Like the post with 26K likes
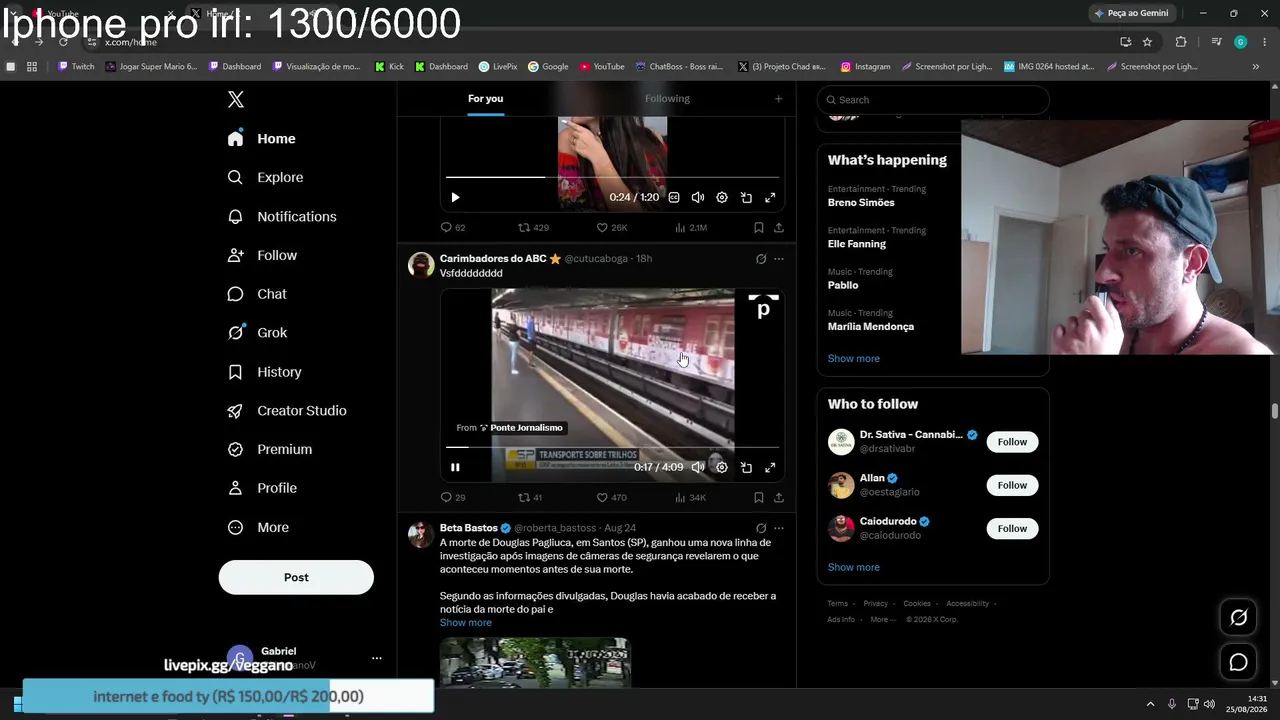The width and height of the screenshot is (1280, 720). [611, 228]
